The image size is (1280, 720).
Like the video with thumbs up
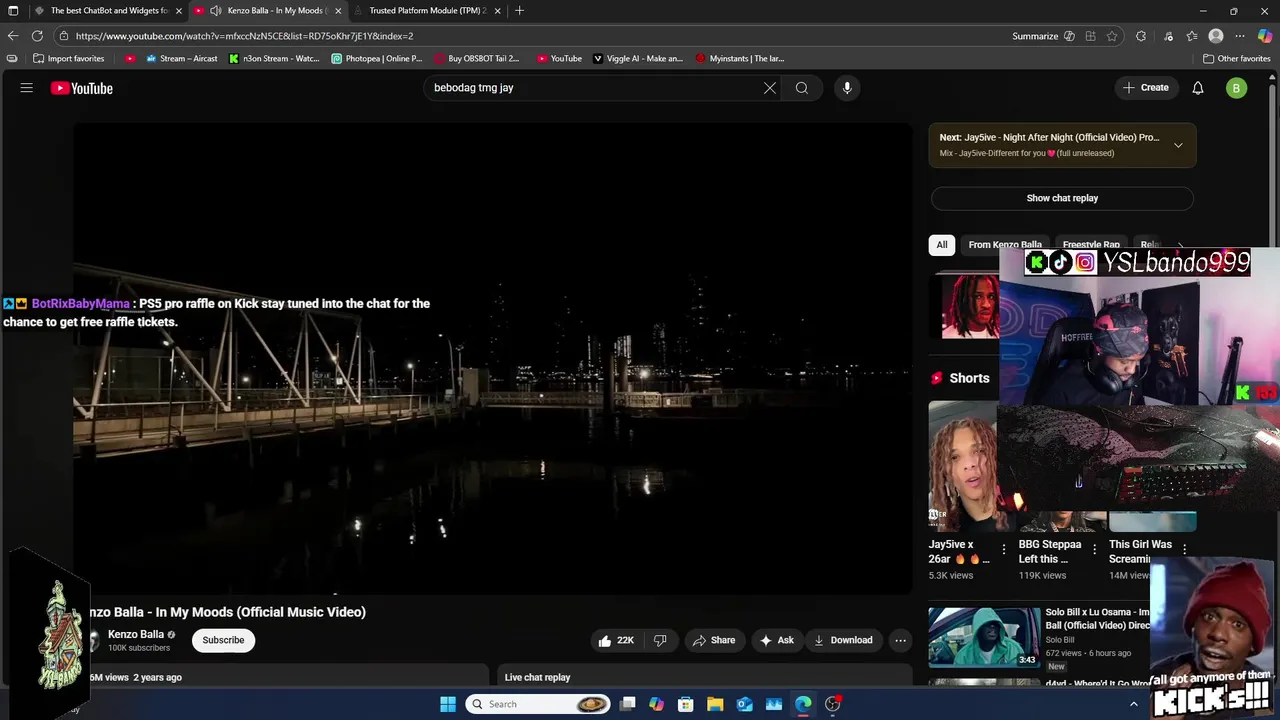click(x=617, y=640)
